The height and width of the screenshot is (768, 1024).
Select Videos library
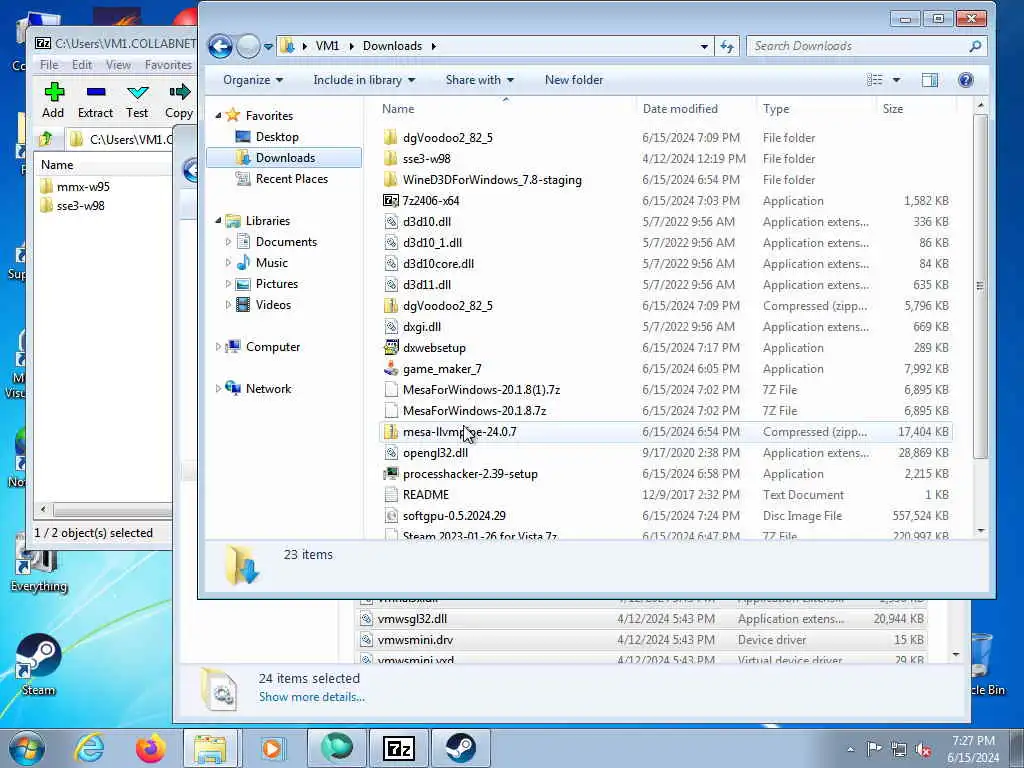(273, 304)
